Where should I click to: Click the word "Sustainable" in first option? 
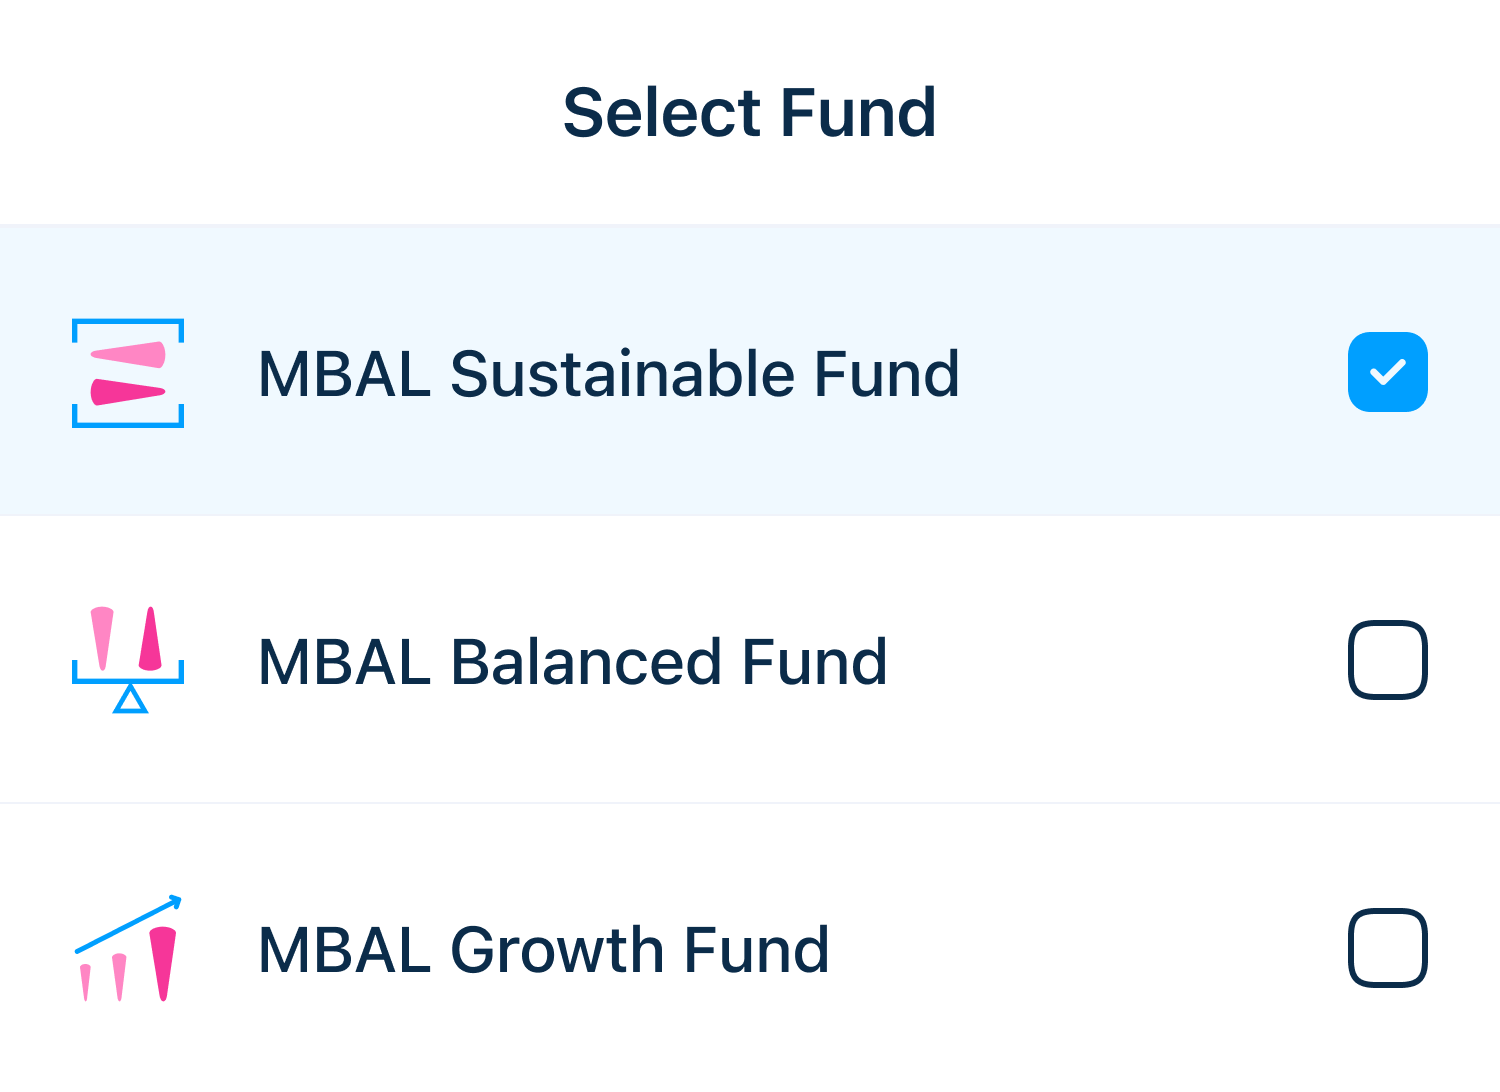click(x=621, y=374)
